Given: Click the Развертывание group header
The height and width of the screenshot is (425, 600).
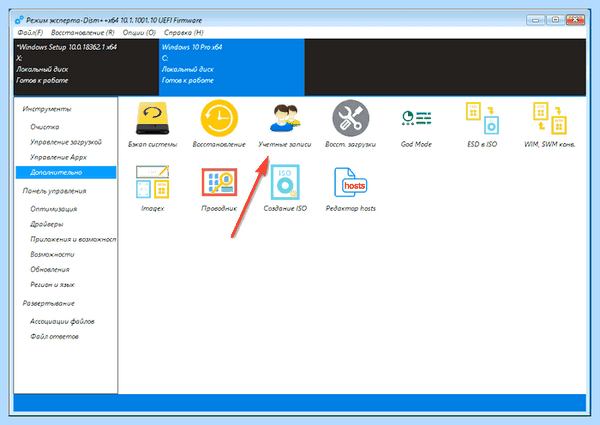Looking at the screenshot, I should coord(48,303).
